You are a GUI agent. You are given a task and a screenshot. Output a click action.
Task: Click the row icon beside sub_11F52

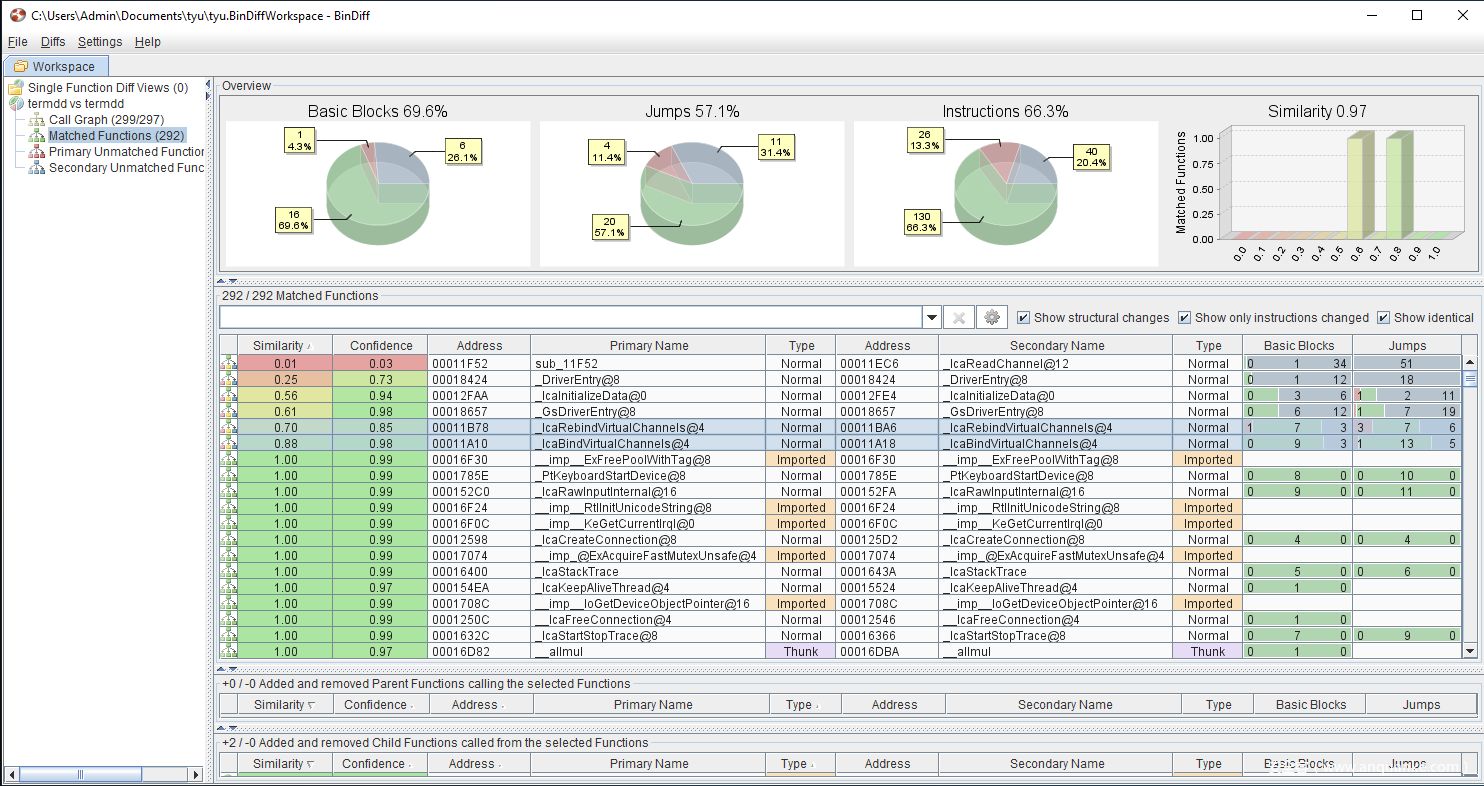pos(229,364)
